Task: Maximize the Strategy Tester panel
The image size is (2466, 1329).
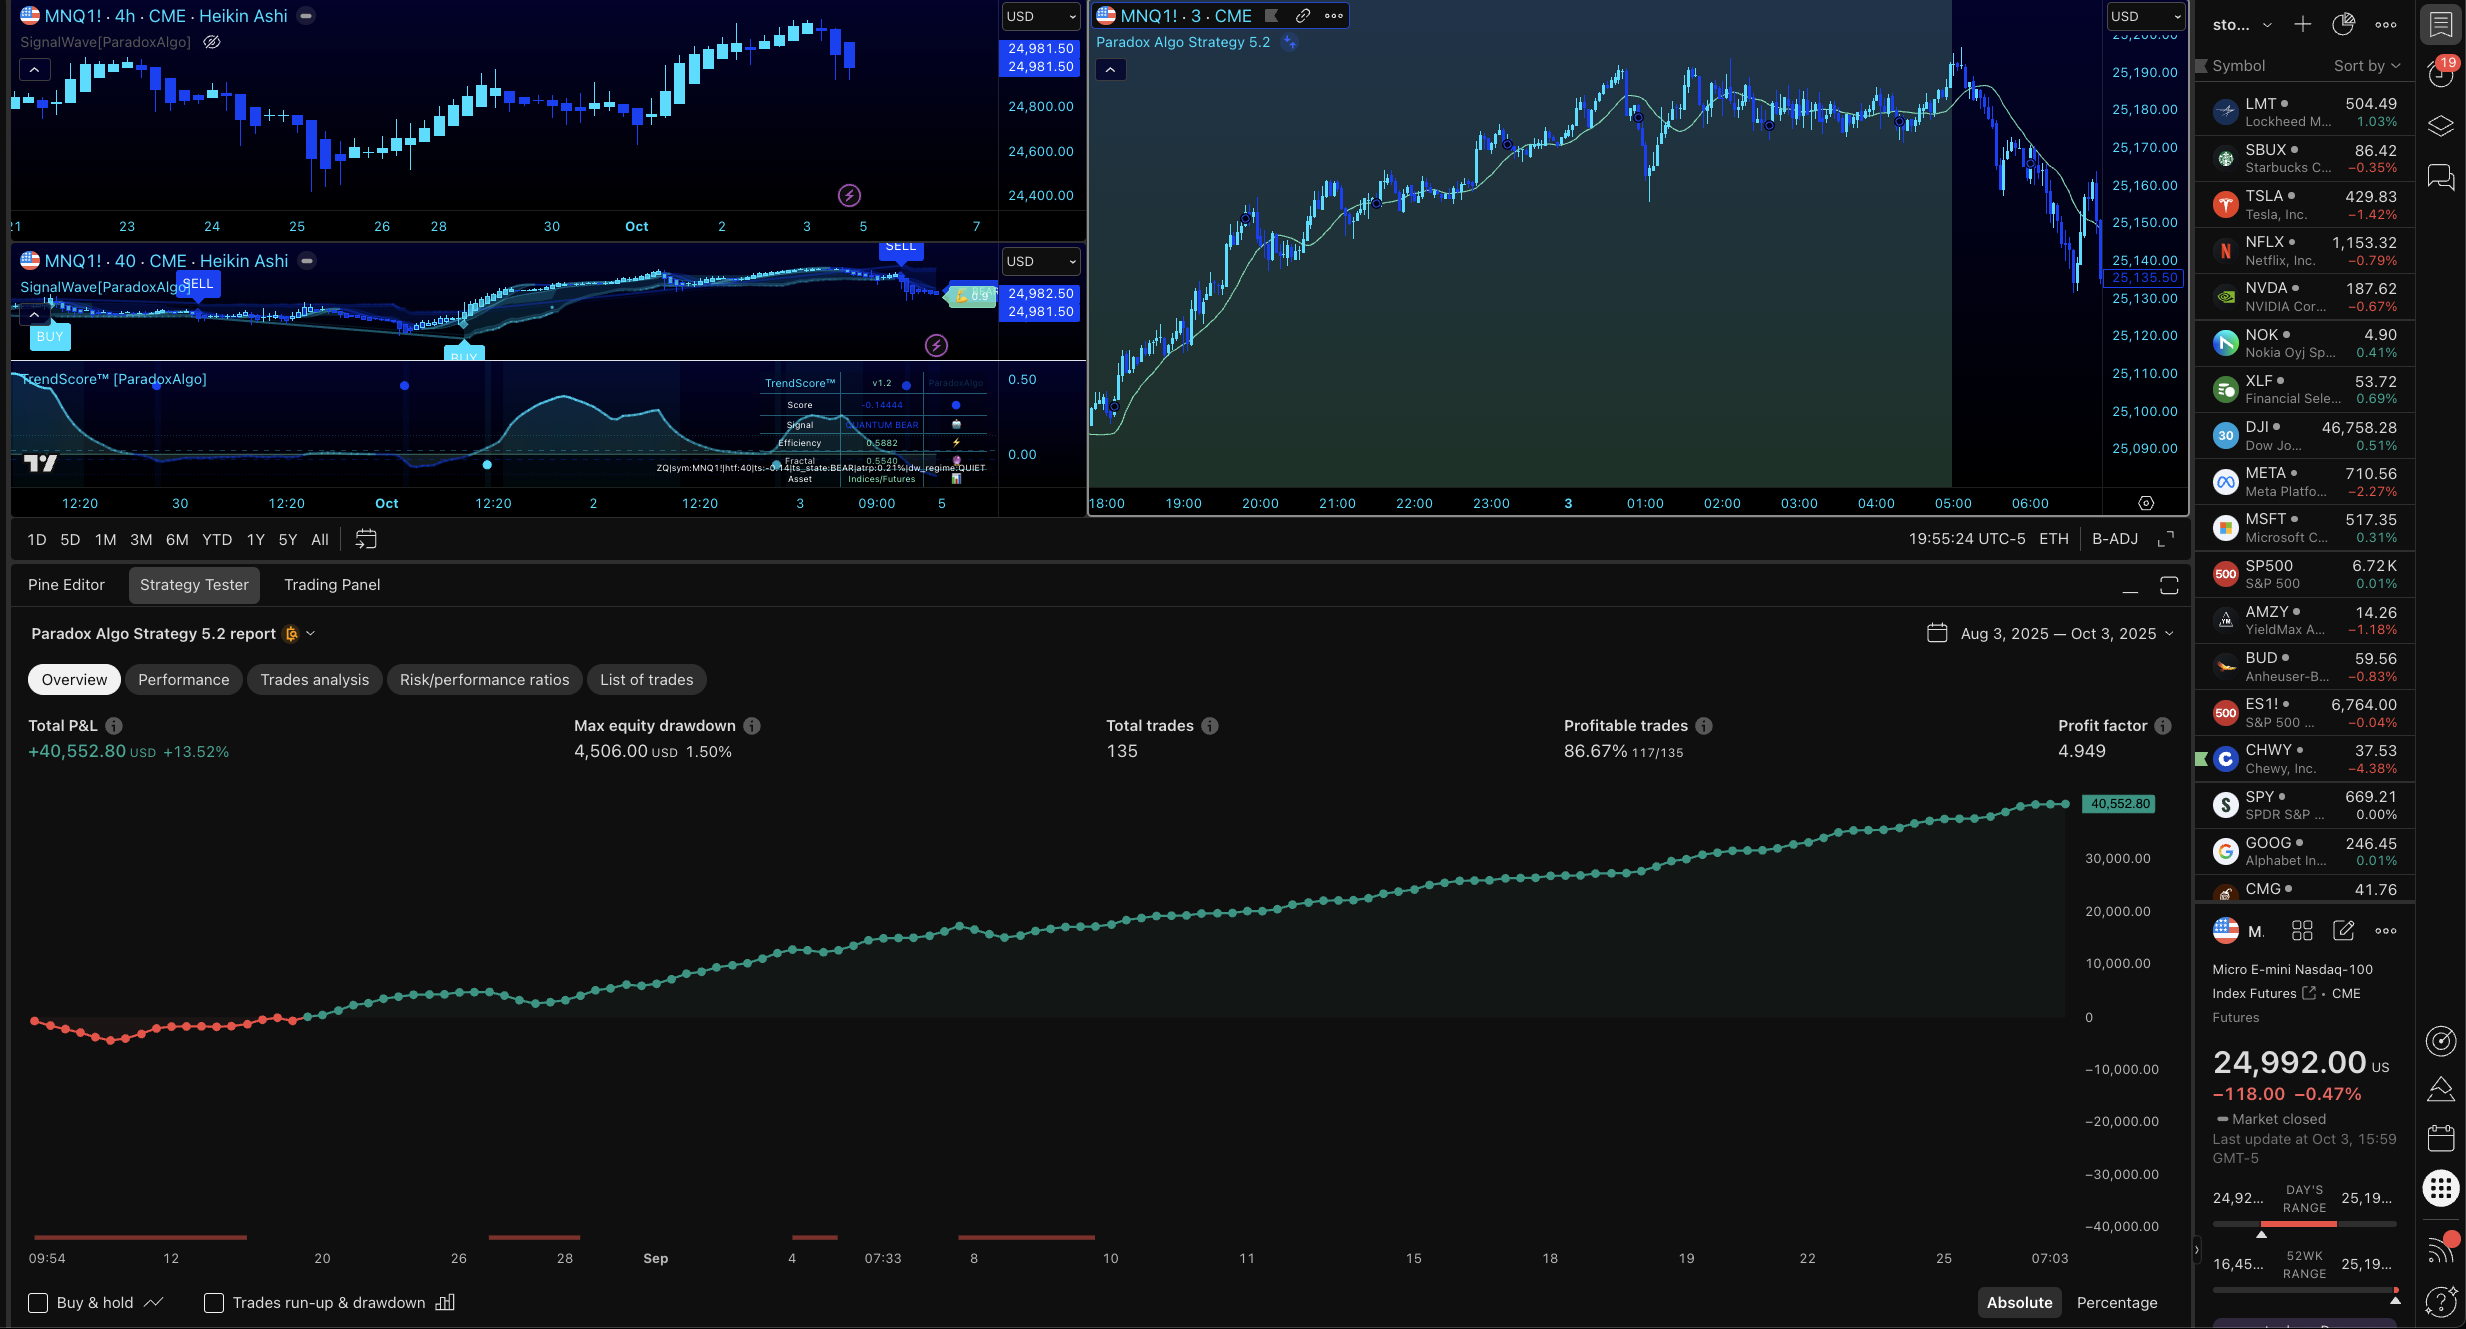Action: pyautogui.click(x=2169, y=585)
